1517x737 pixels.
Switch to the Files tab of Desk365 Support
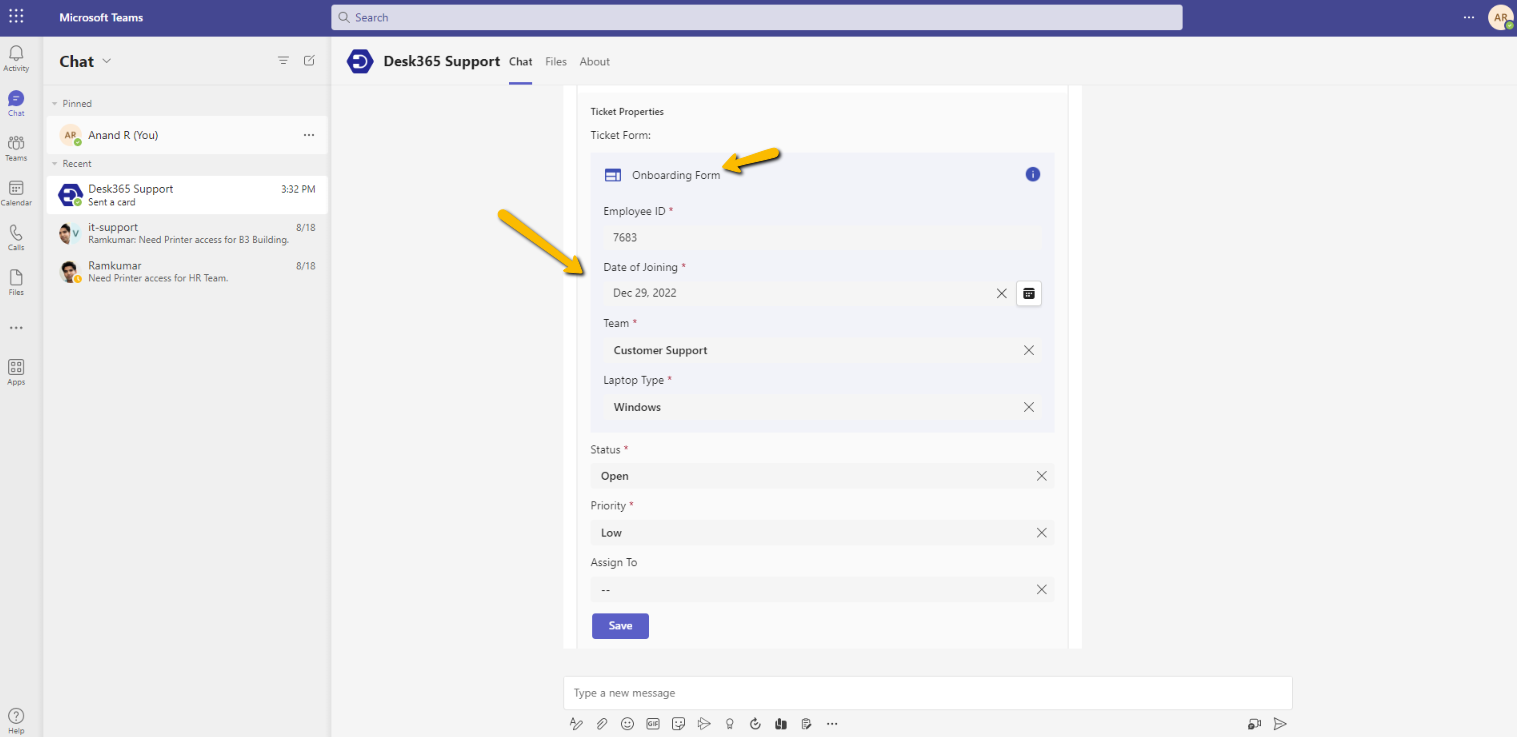coord(555,62)
